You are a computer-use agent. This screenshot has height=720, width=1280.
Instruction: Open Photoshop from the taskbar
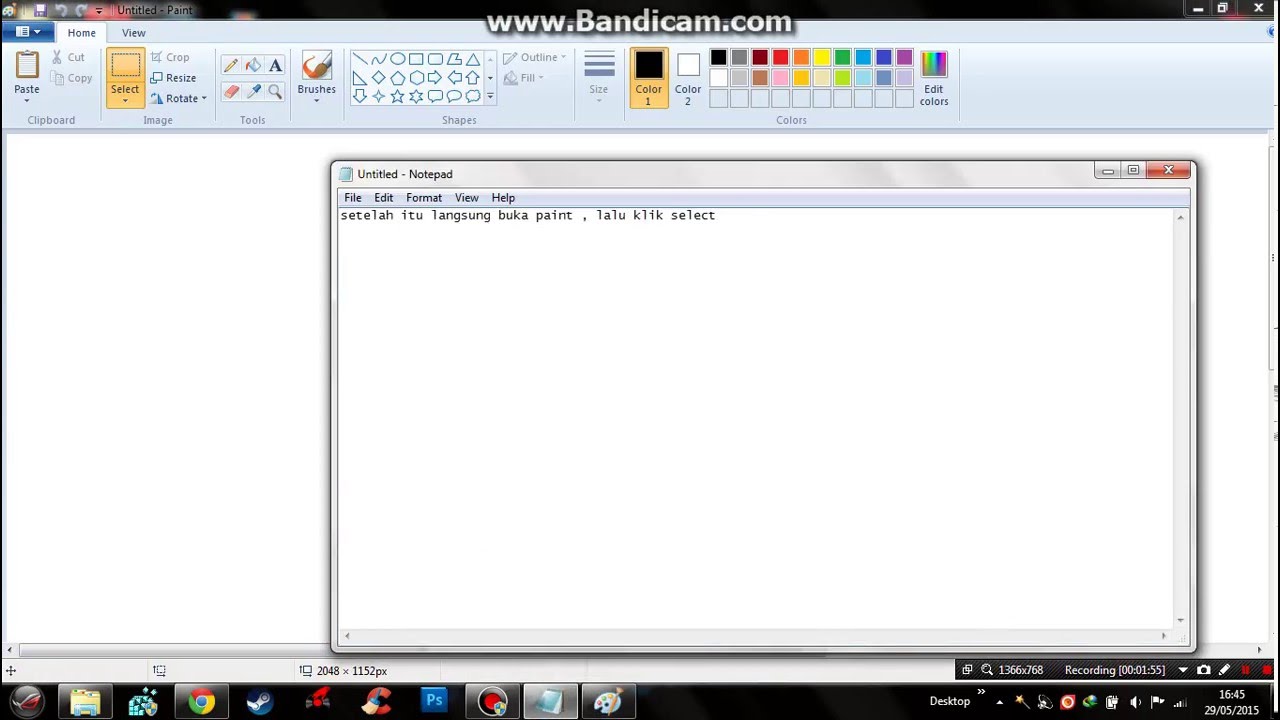(434, 702)
